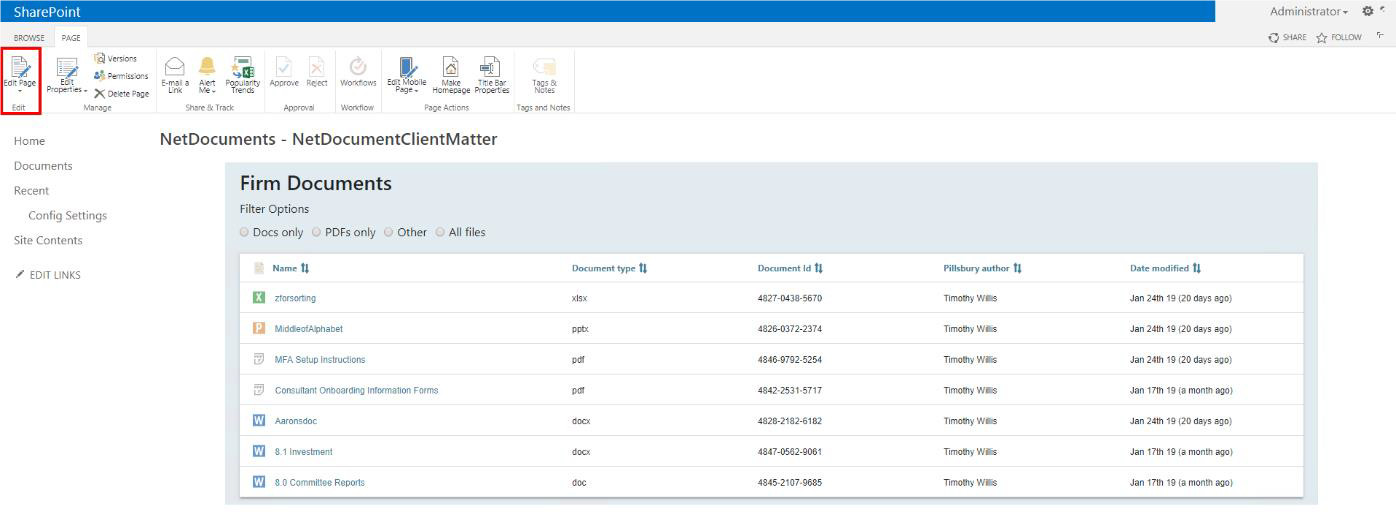Open the 8.0 Committee Reports document
Viewport: 1396px width, 531px height.
coord(319,483)
